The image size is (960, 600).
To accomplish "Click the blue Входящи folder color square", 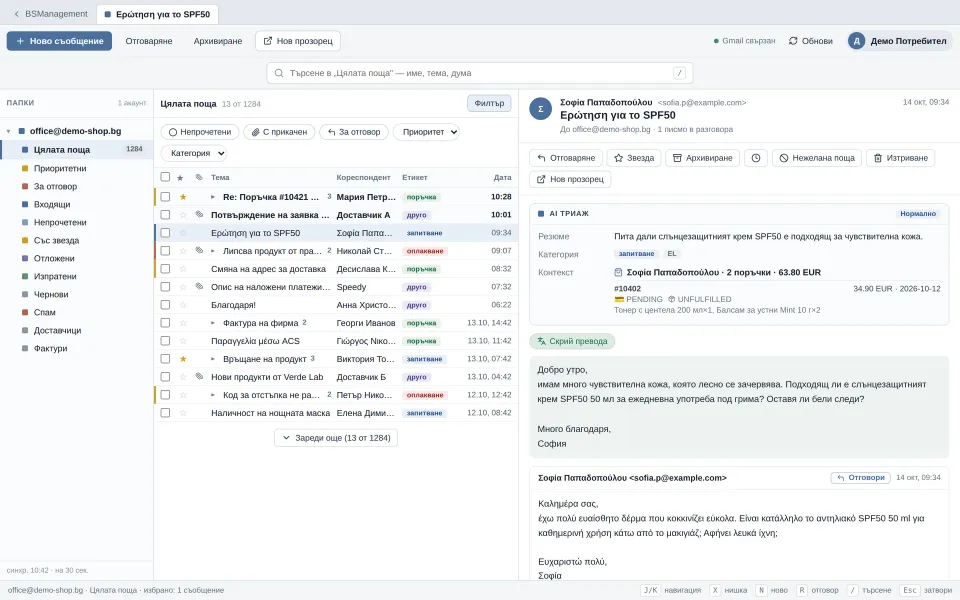I will click(x=24, y=204).
